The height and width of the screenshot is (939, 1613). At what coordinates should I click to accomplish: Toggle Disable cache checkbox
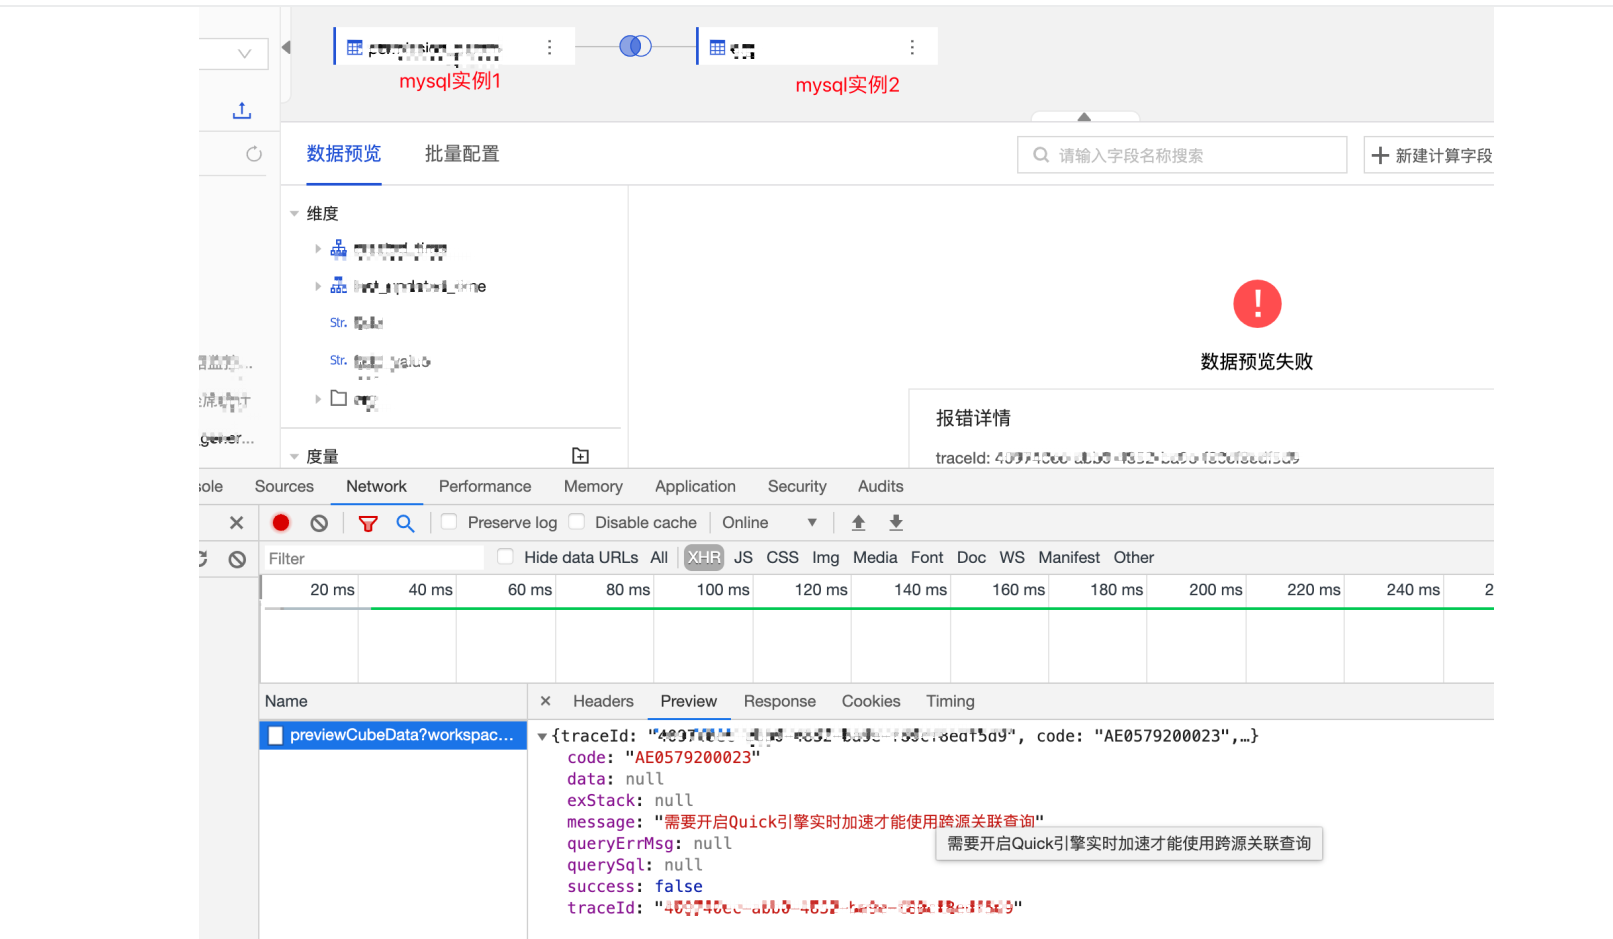point(577,522)
